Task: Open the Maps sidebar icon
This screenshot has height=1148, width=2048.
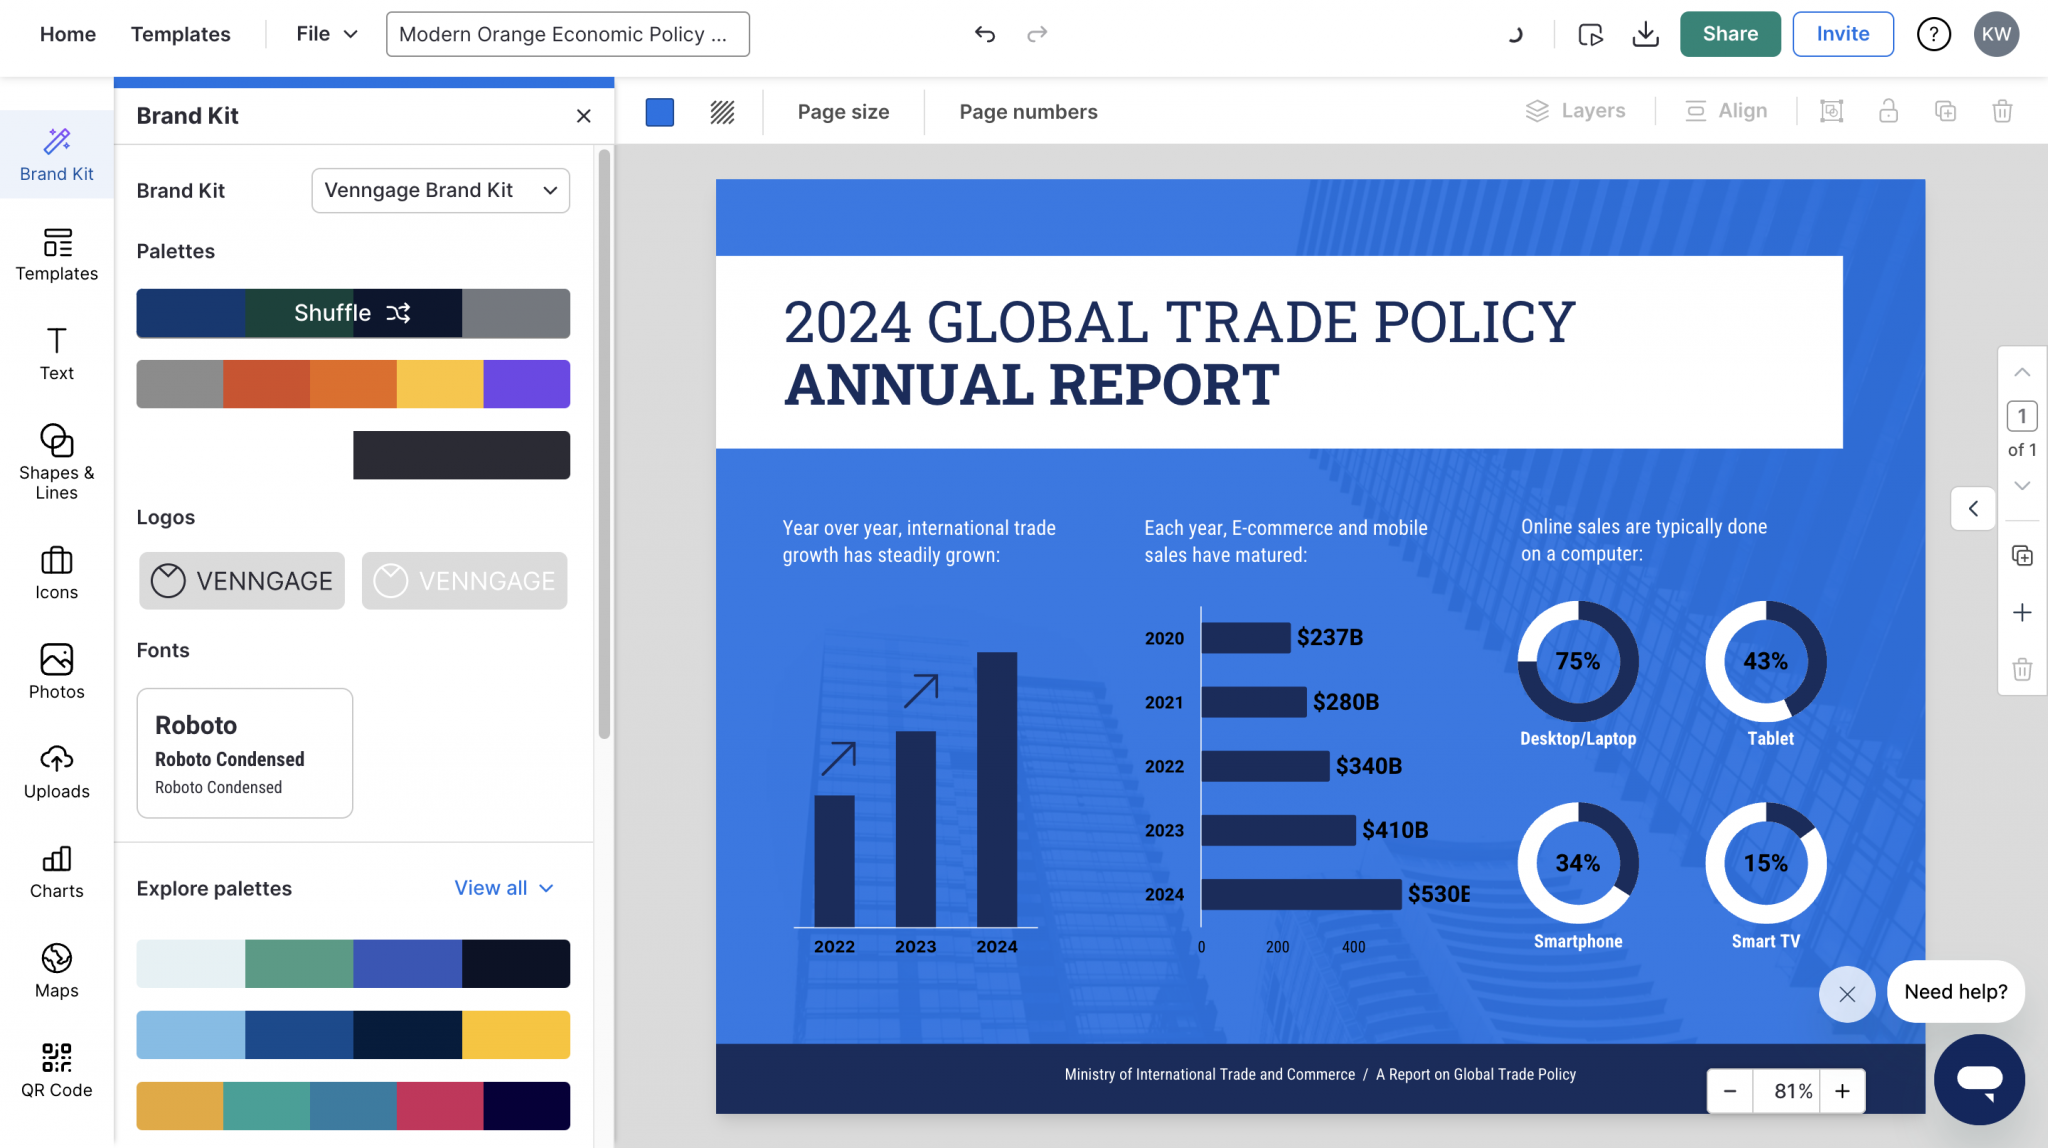Action: [x=56, y=970]
